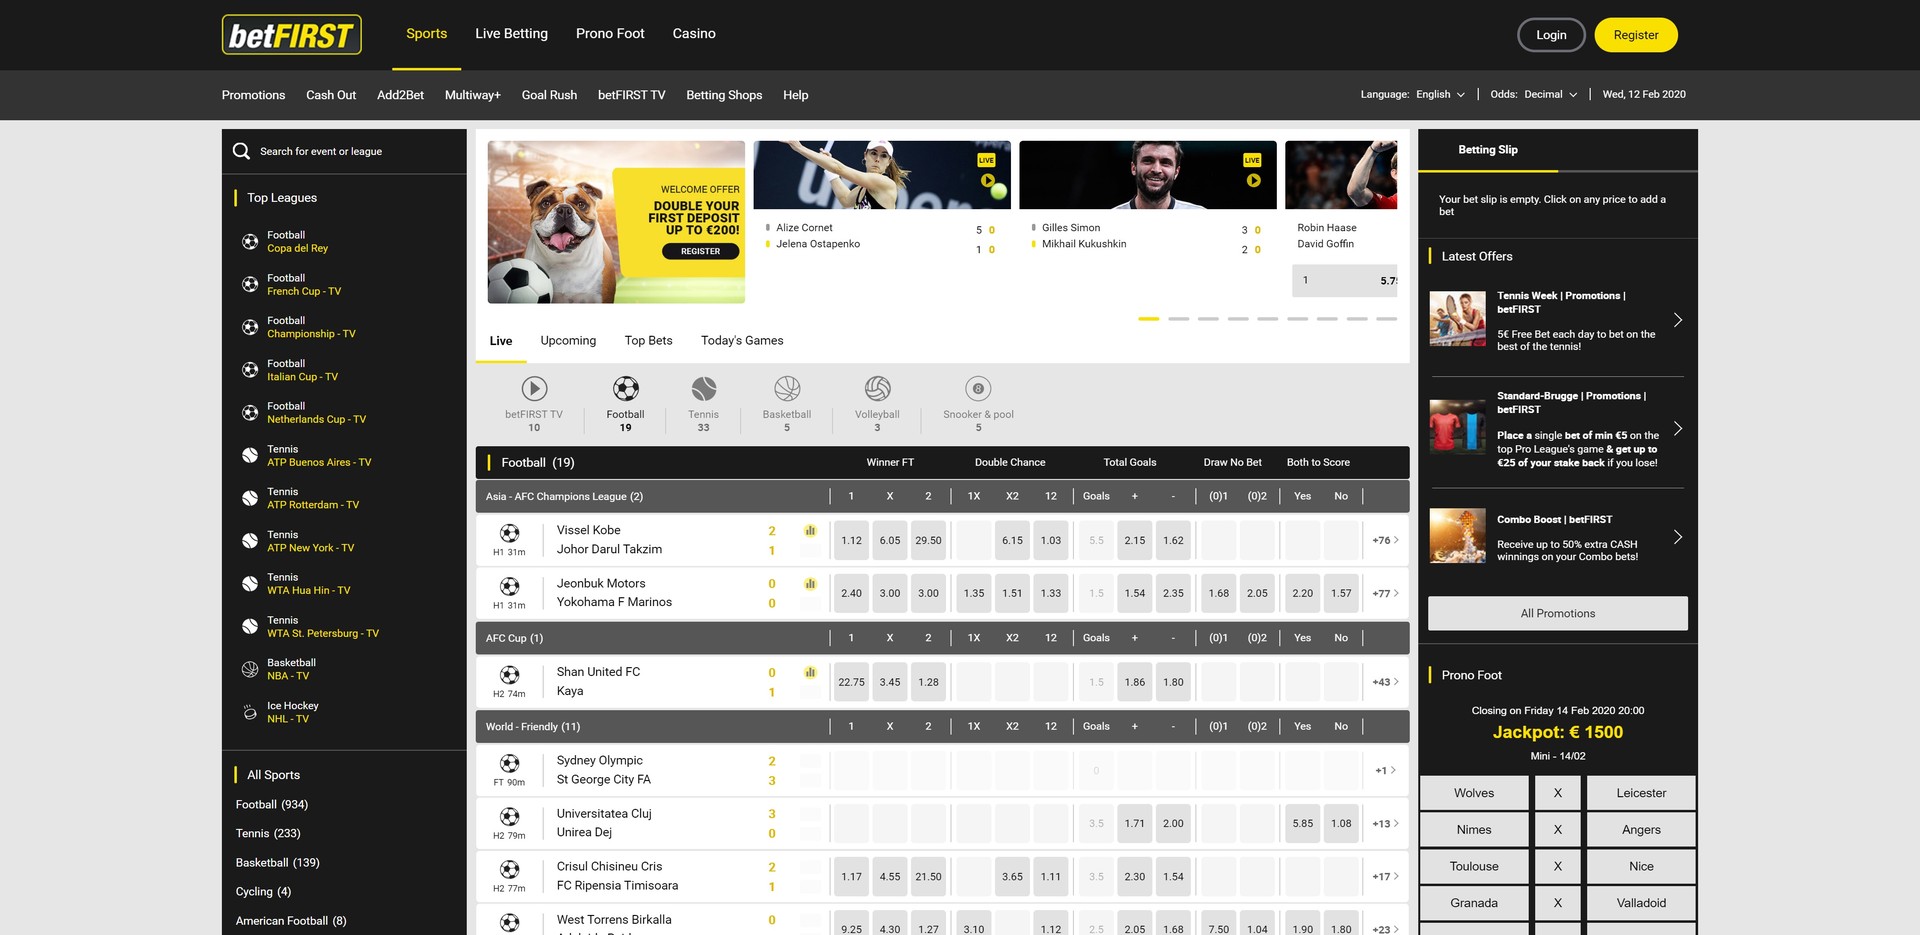Select 1.12 odds for Vissel Kobe win
This screenshot has width=1920, height=935.
tap(851, 540)
